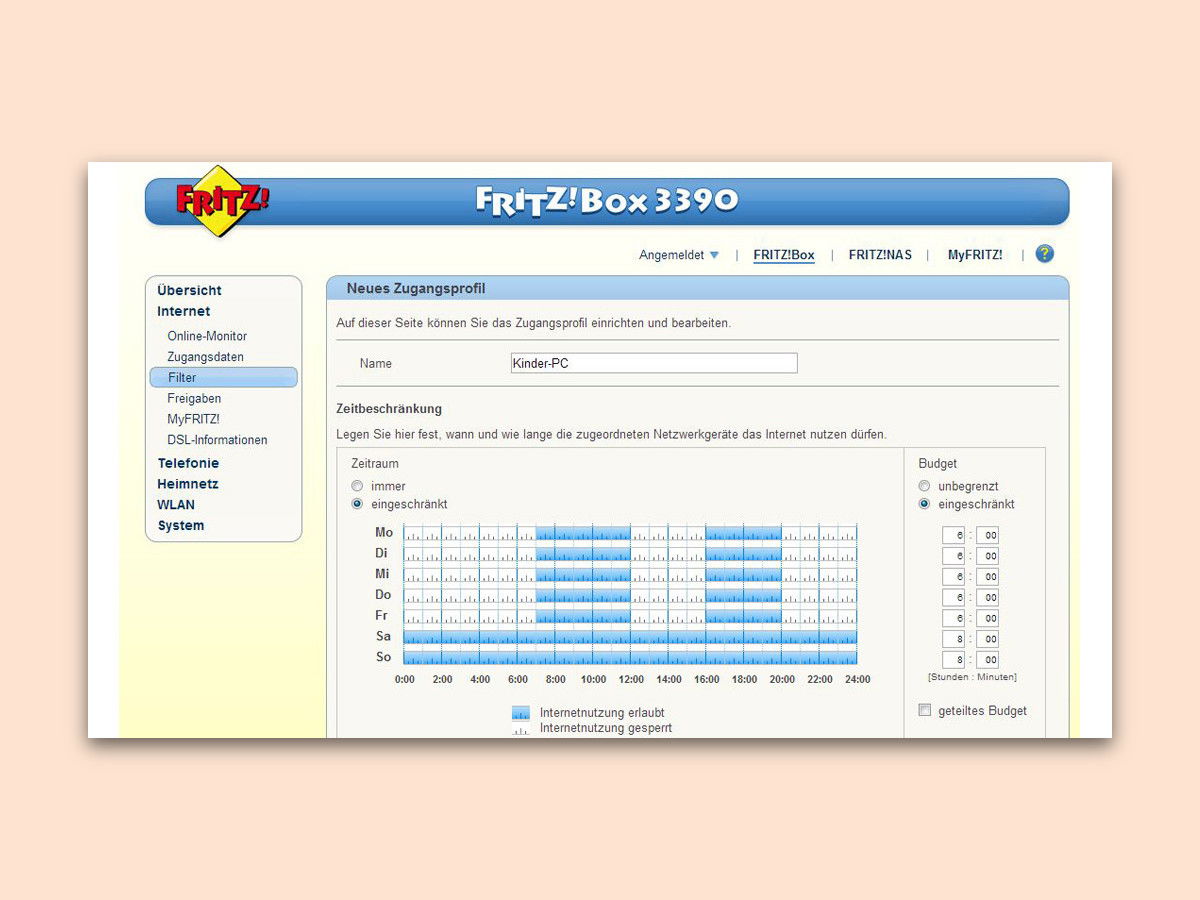This screenshot has width=1200, height=900.
Task: Click the first budget hours field
Action: (954, 535)
